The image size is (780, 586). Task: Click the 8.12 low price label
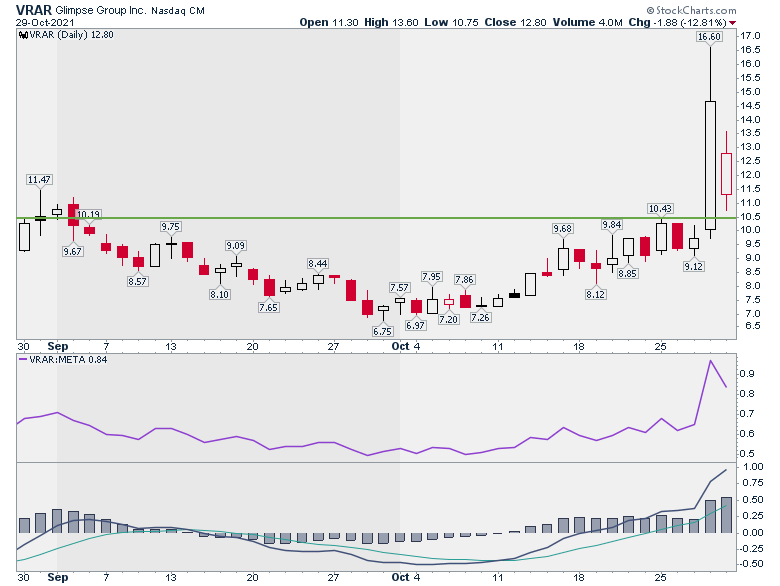[x=595, y=294]
